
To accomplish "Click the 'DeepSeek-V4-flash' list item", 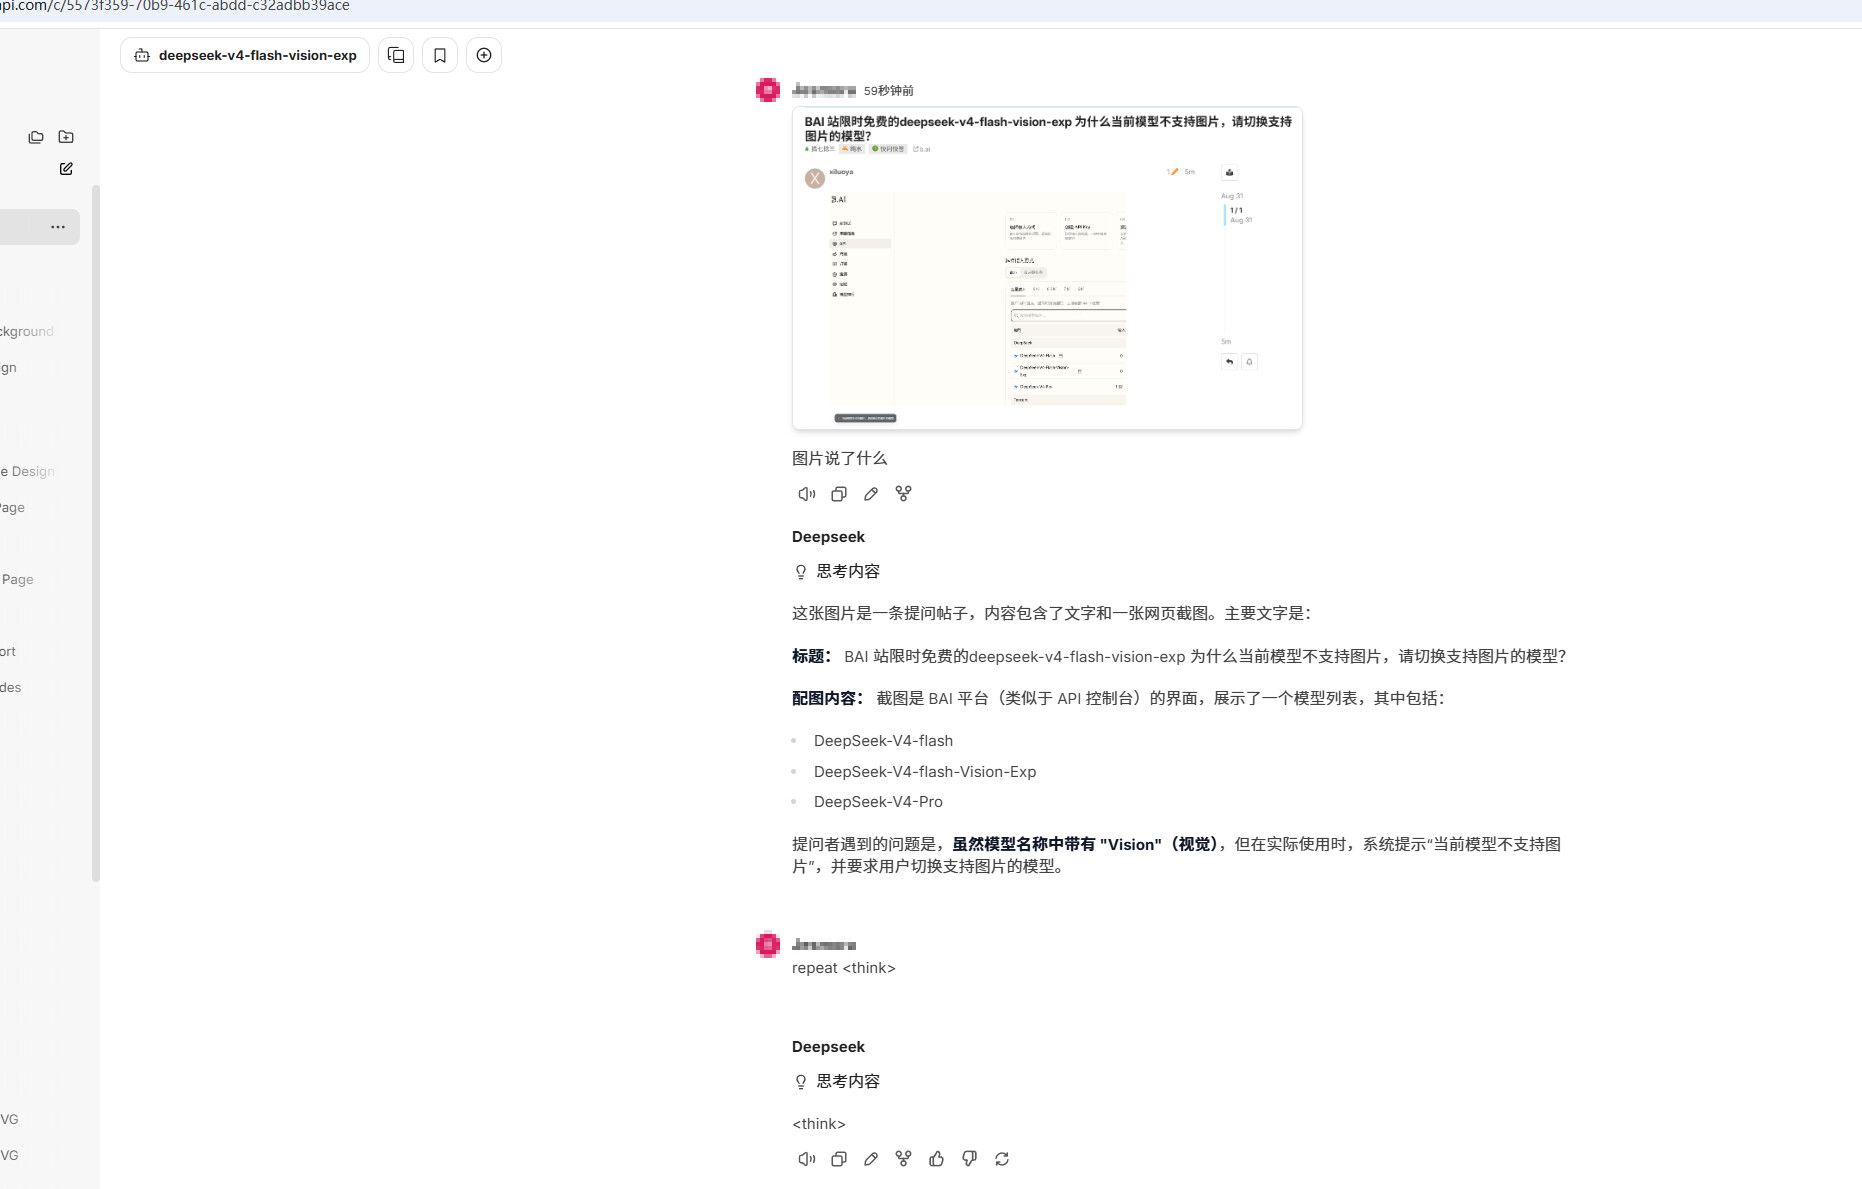I will click(x=883, y=741).
